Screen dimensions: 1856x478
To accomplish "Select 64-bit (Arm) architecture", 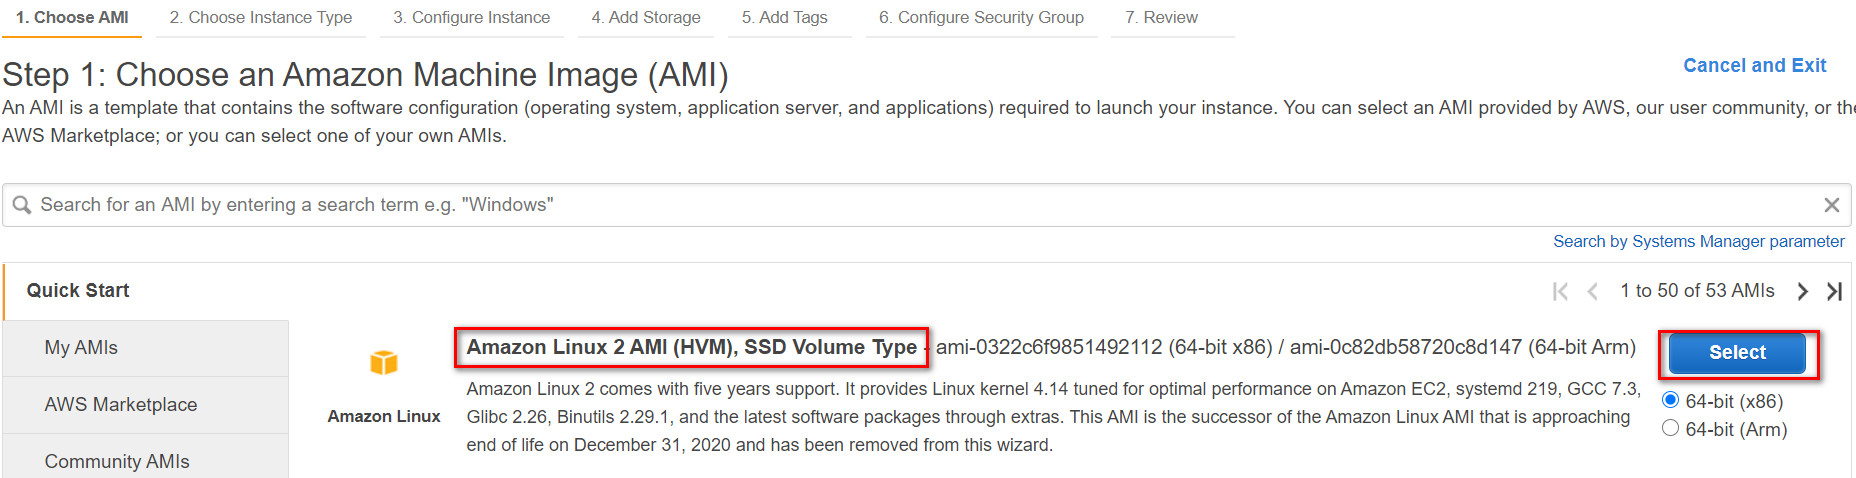I will [1670, 428].
